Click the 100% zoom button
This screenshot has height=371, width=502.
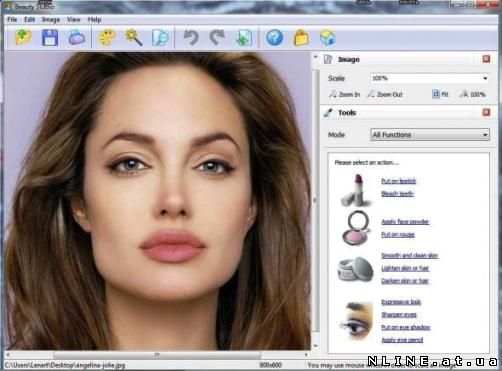[473, 94]
